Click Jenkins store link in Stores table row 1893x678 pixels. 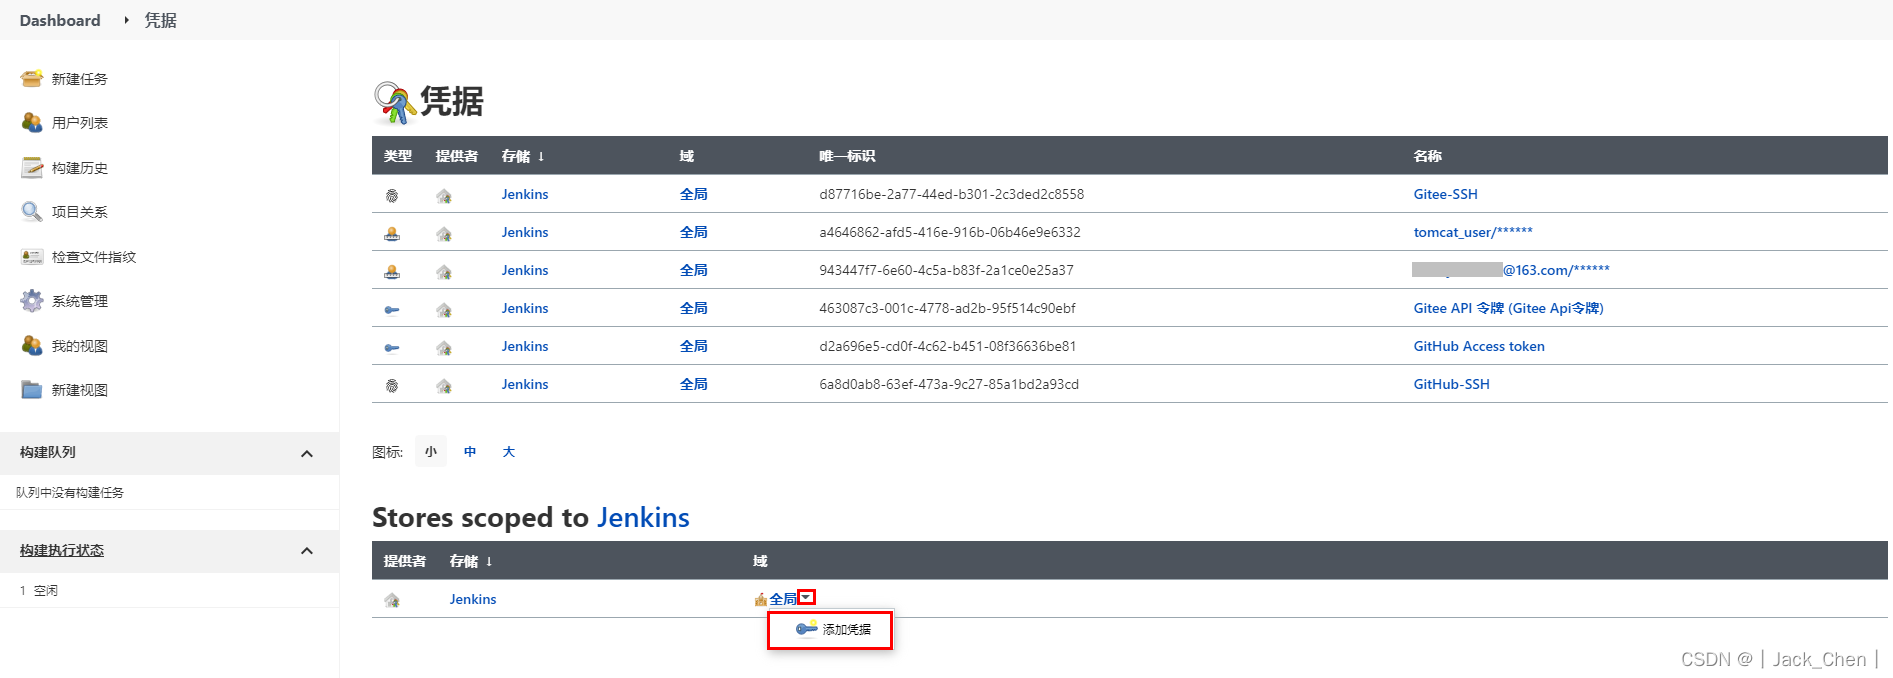pyautogui.click(x=473, y=599)
